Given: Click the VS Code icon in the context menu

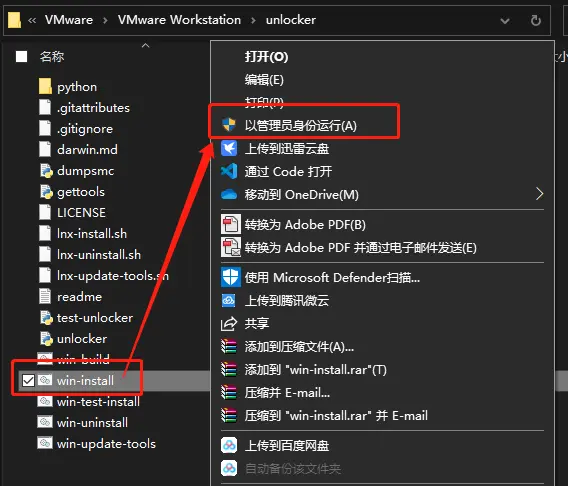Looking at the screenshot, I should click(x=229, y=171).
